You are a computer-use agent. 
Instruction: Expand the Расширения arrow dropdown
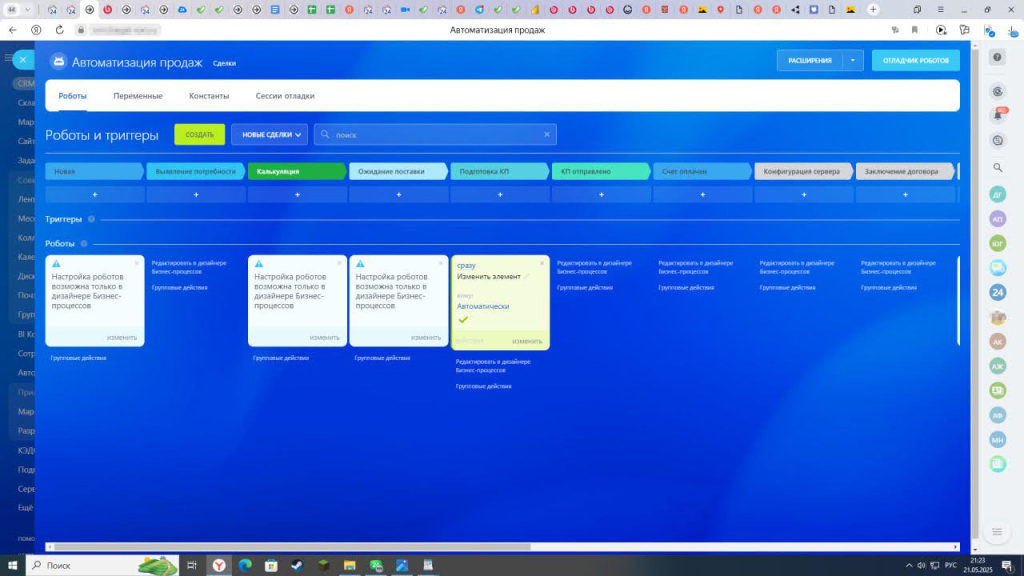pyautogui.click(x=852, y=60)
